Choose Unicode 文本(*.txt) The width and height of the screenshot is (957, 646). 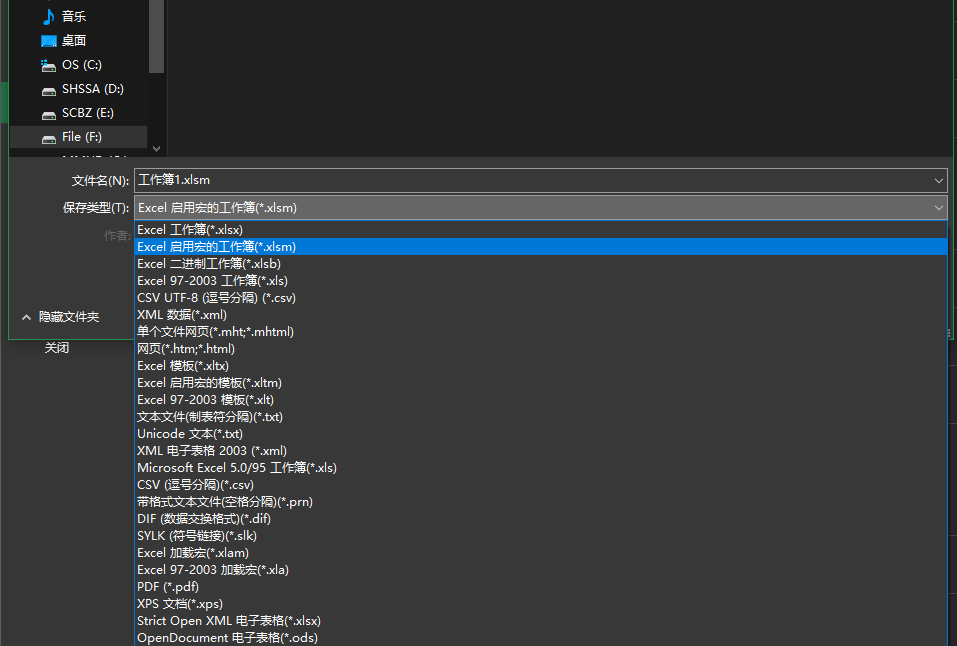pos(541,434)
